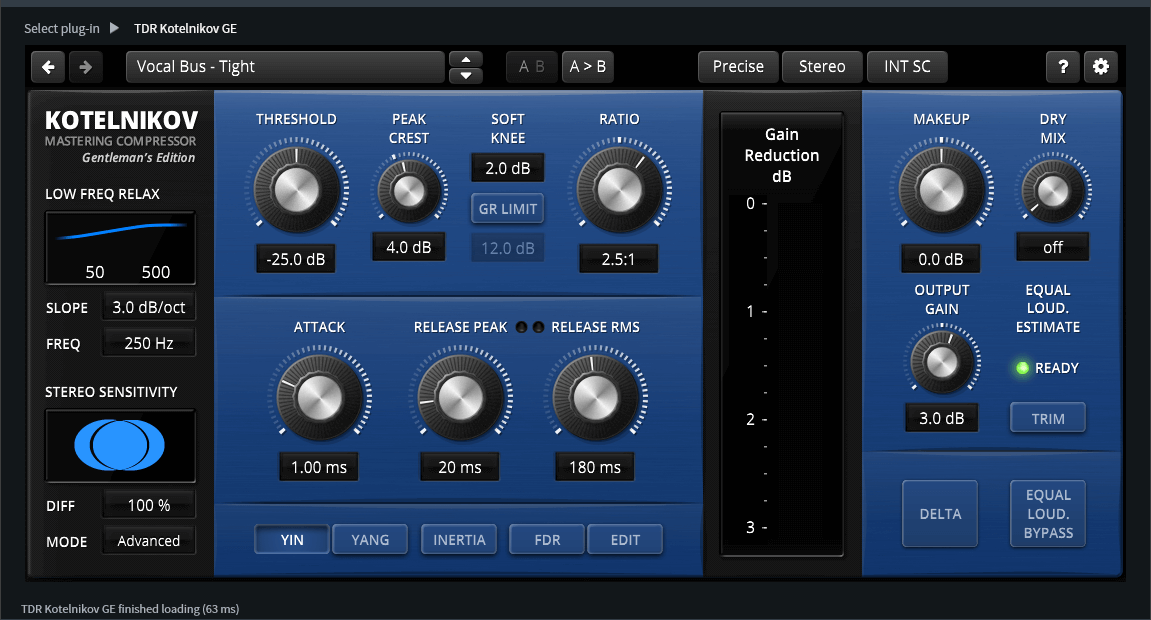Click the Diff 100 % value field
This screenshot has width=1151, height=620.
[x=149, y=505]
